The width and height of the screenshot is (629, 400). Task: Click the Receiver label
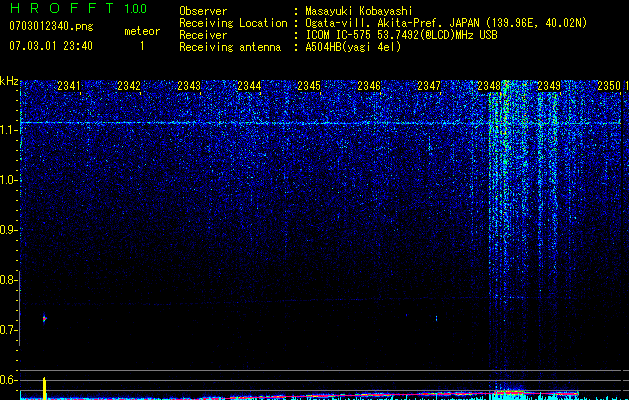(x=203, y=35)
